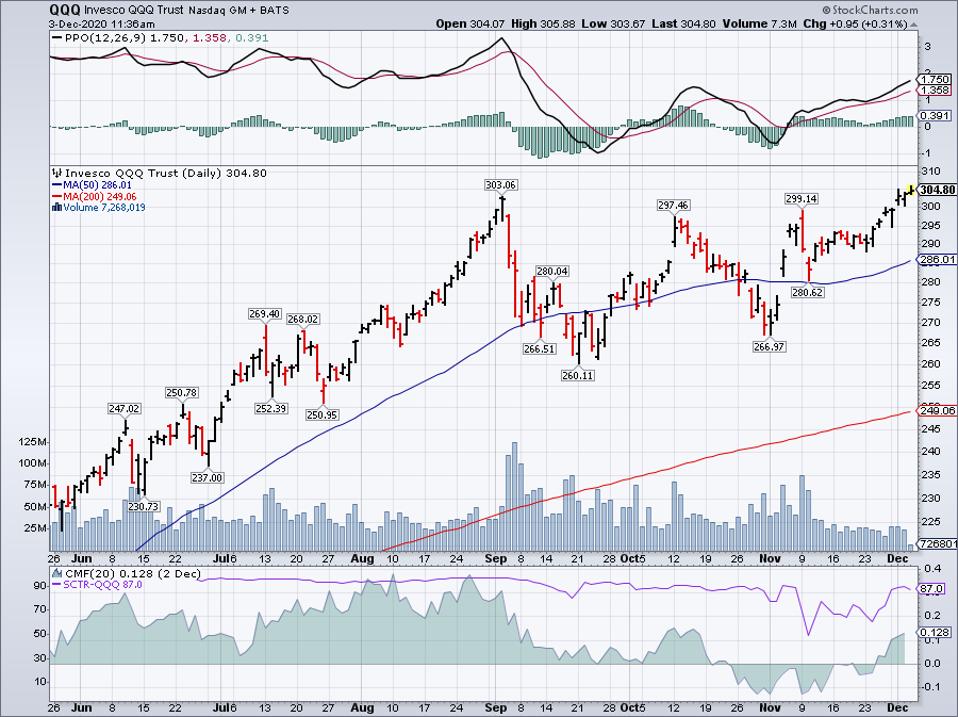958x717 pixels.
Task: Click the 25M volume axis label
Action: coord(37,528)
